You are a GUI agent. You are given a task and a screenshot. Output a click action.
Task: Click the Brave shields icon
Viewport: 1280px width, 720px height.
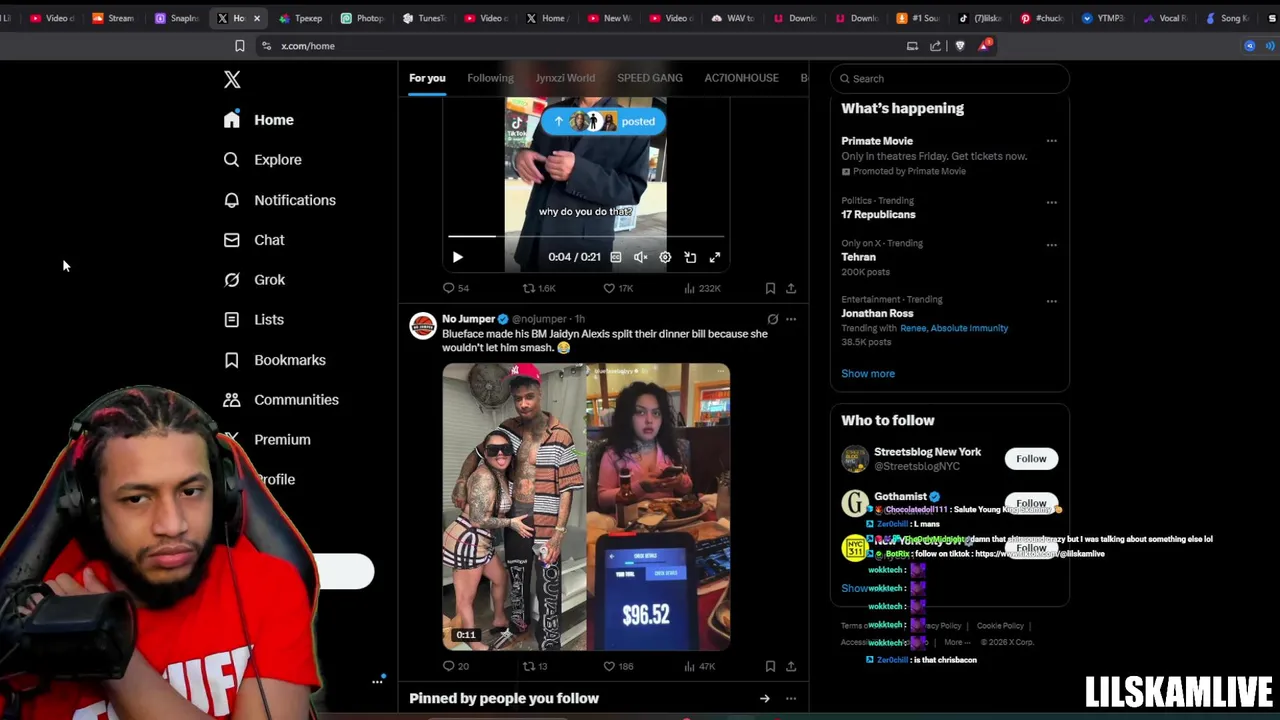960,46
